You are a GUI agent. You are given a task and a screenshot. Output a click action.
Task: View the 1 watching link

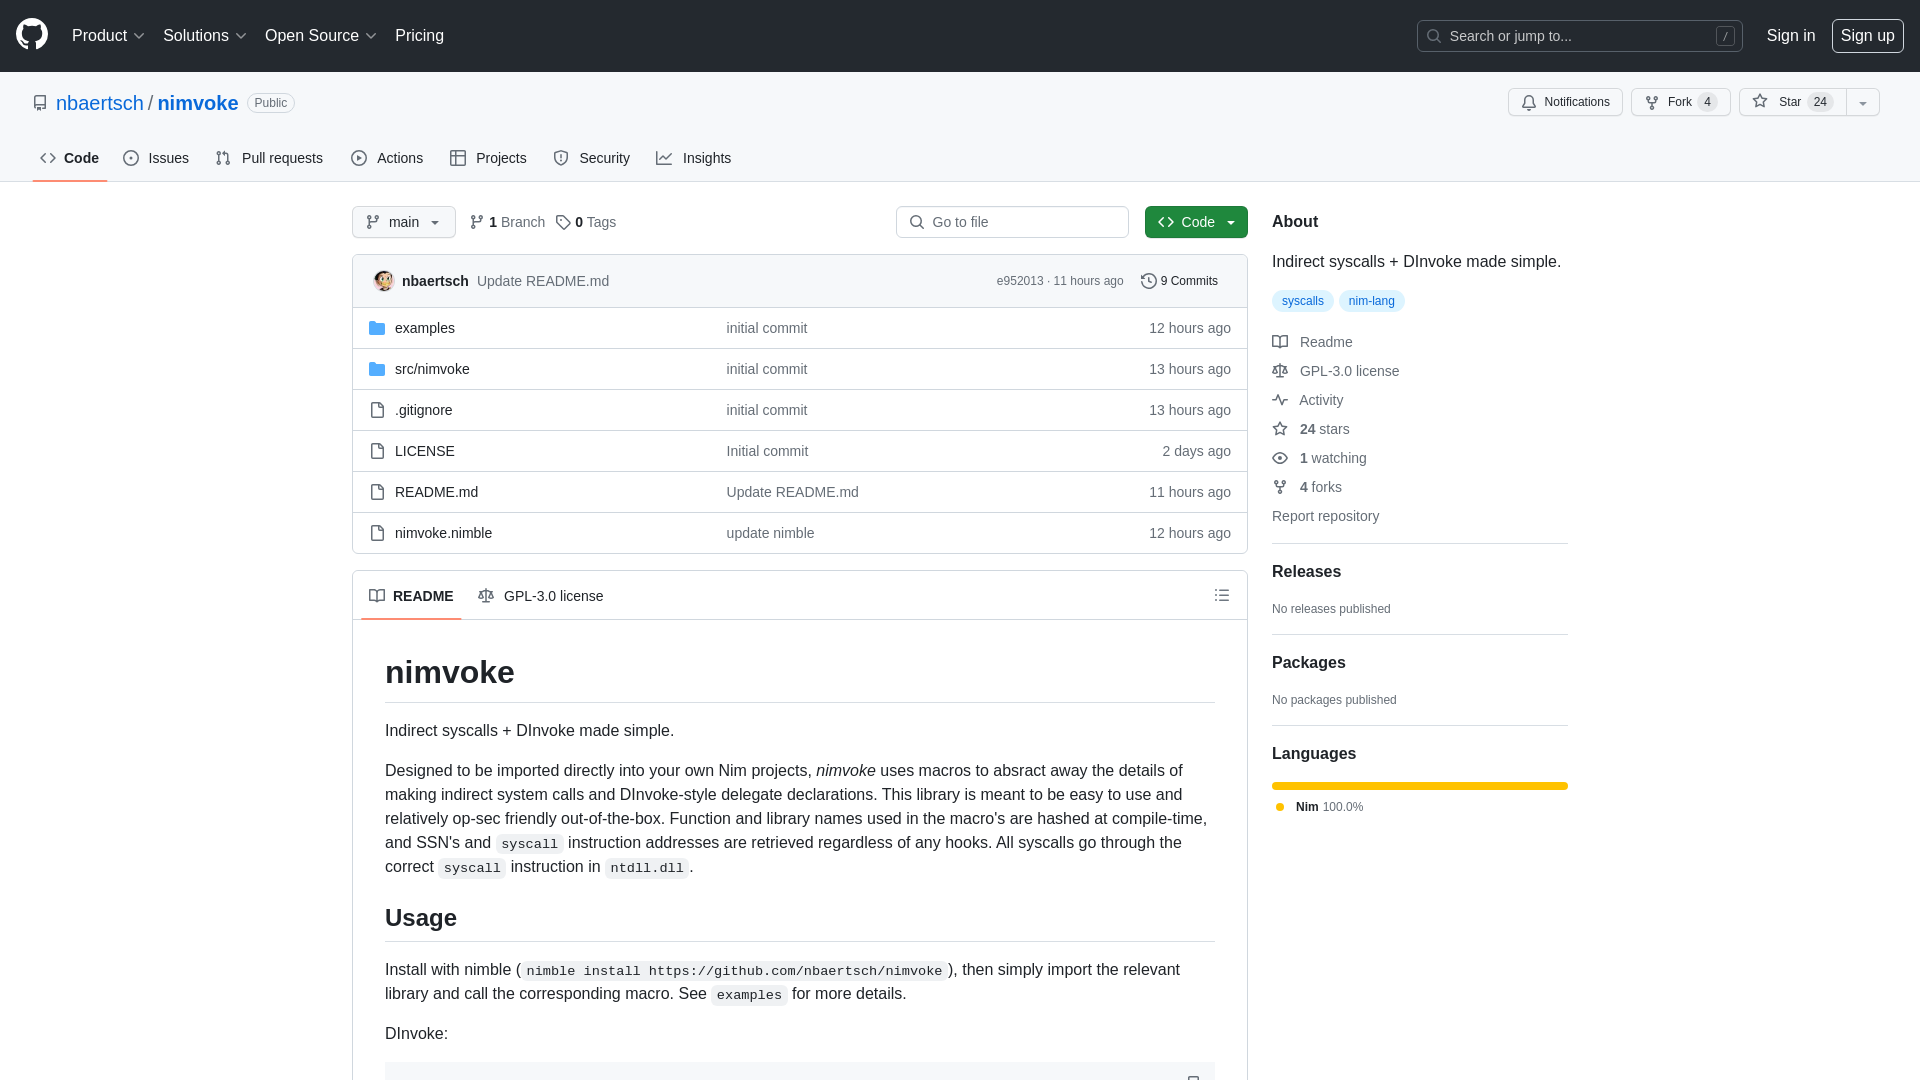tap(1319, 458)
